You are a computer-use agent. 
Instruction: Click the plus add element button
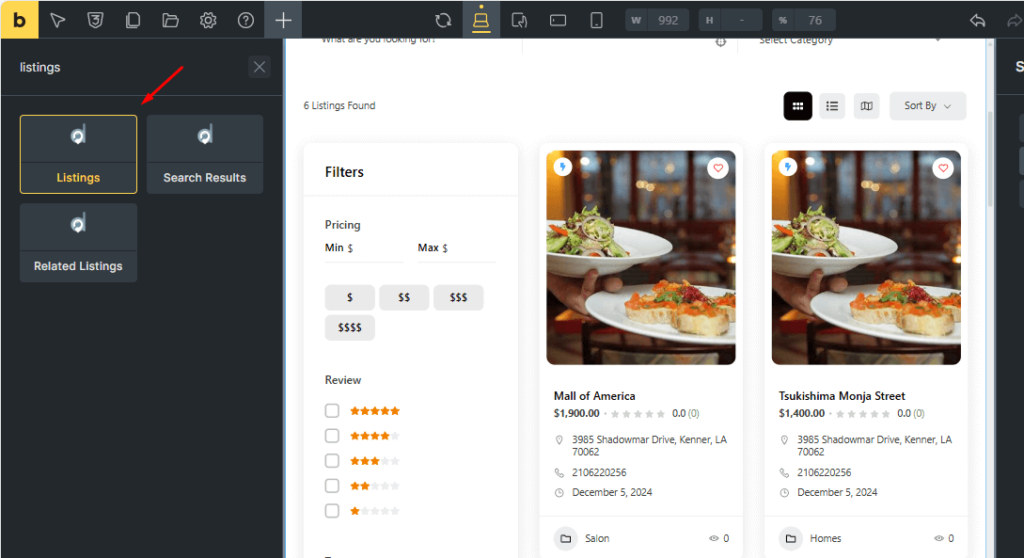click(x=283, y=20)
